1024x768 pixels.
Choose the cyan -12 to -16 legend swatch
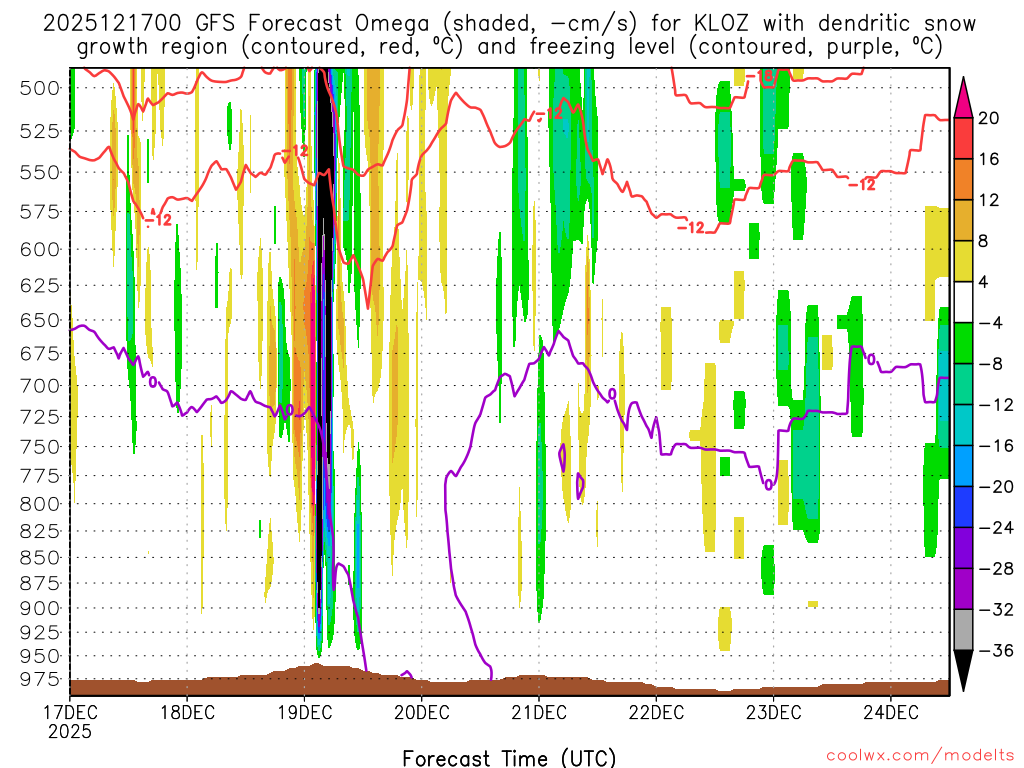pyautogui.click(x=963, y=425)
